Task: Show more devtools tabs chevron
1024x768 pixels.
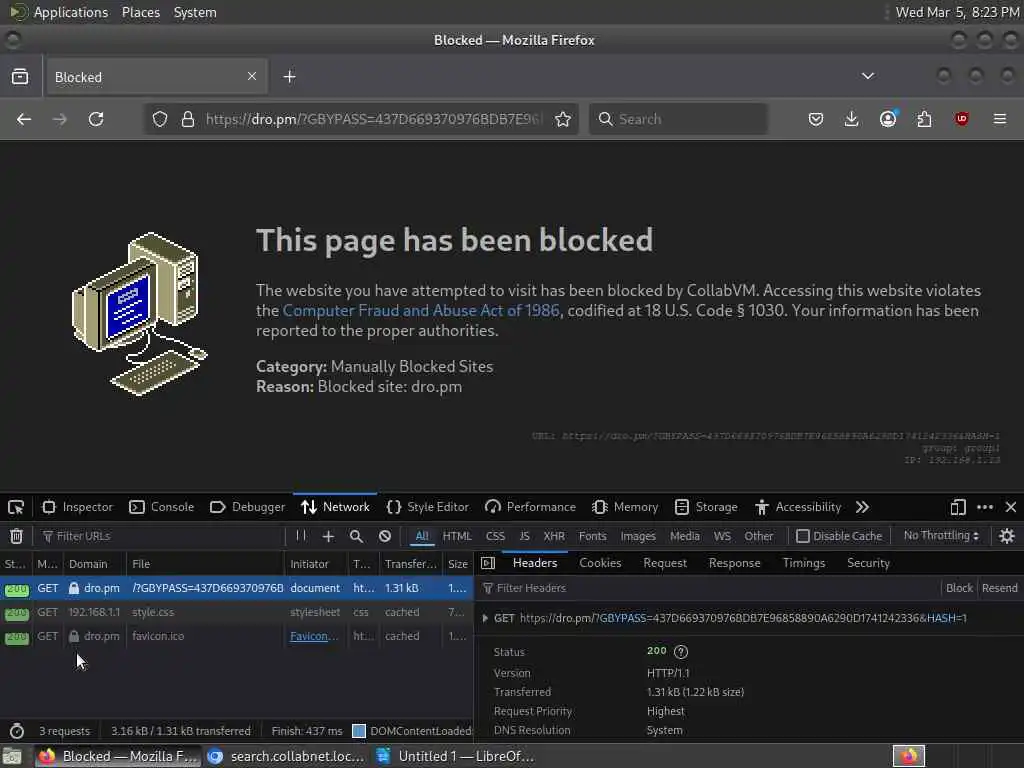Action: point(862,507)
